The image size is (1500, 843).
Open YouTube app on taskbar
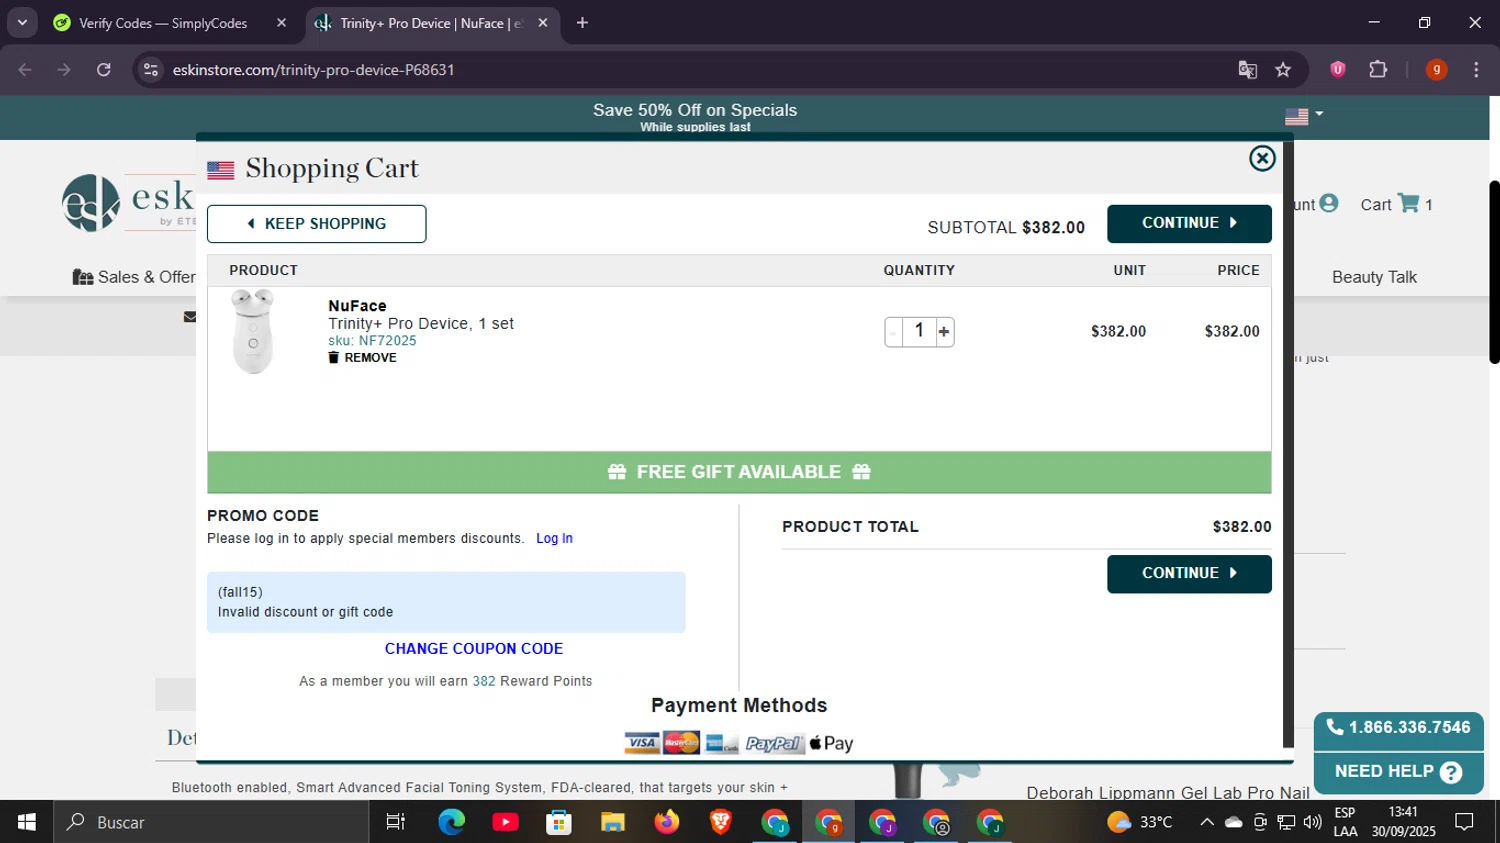coord(505,822)
